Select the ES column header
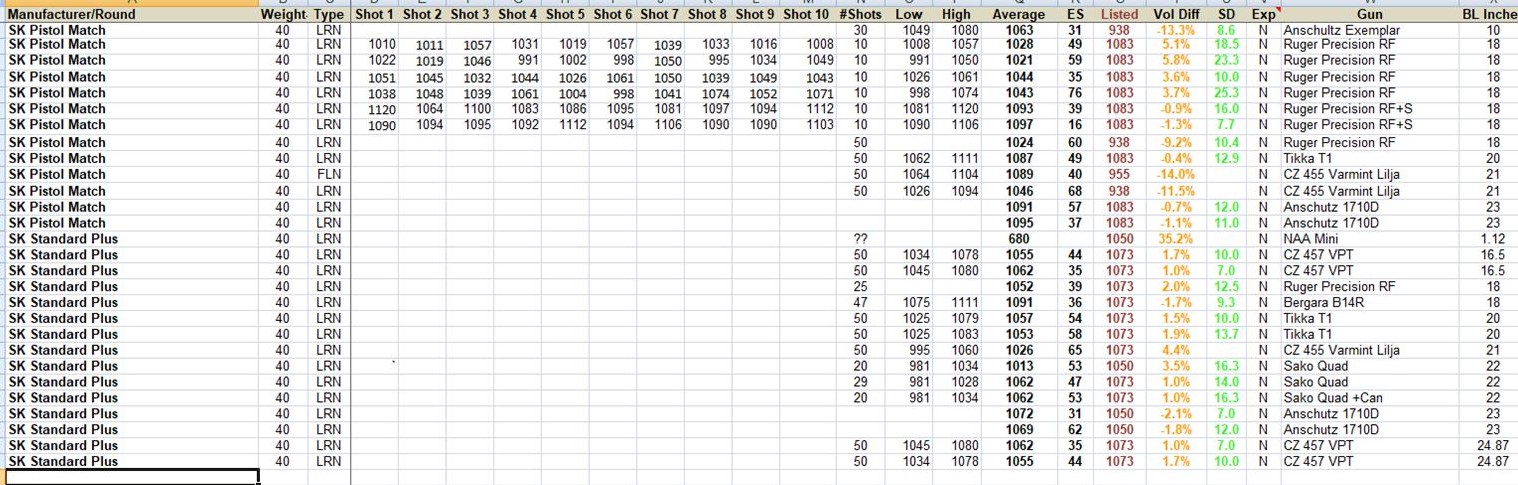The image size is (1518, 485). pyautogui.click(x=1075, y=15)
